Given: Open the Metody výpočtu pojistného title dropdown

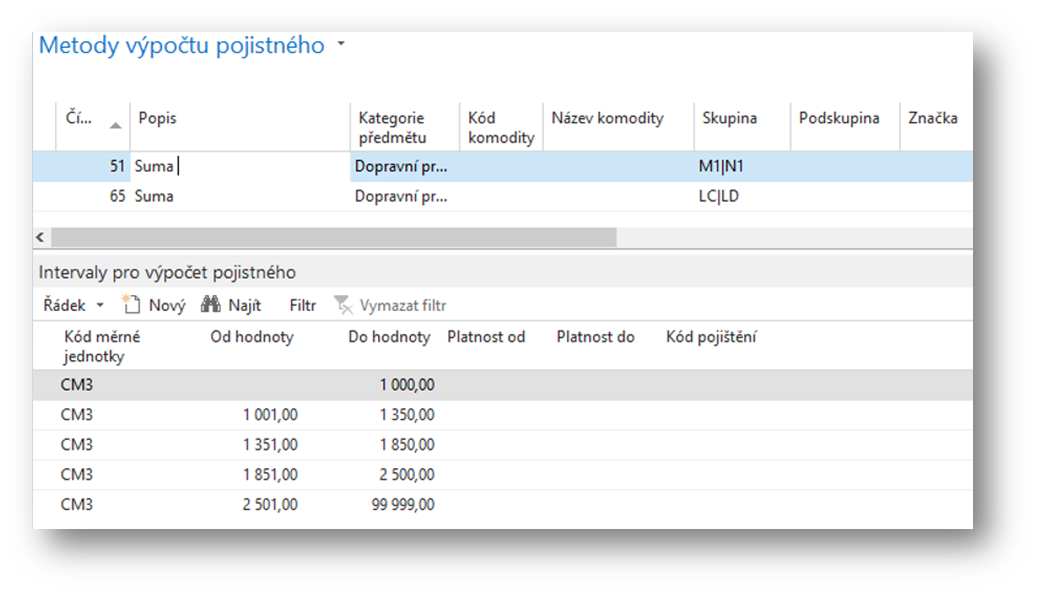Looking at the screenshot, I should click(x=341, y=45).
